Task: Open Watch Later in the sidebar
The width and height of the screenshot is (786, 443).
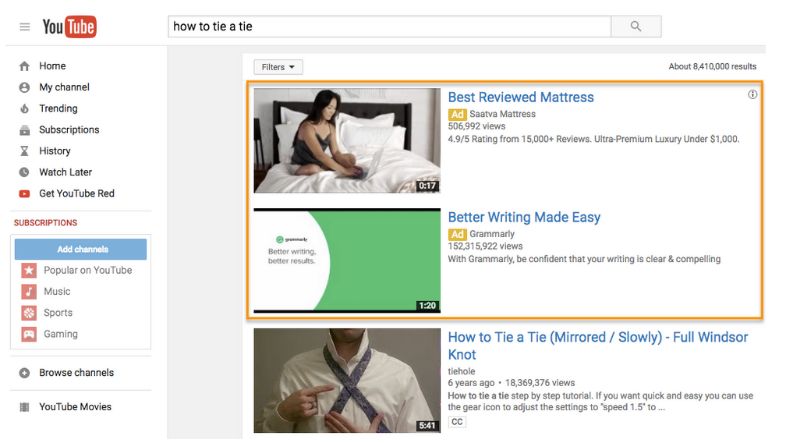Action: point(66,172)
